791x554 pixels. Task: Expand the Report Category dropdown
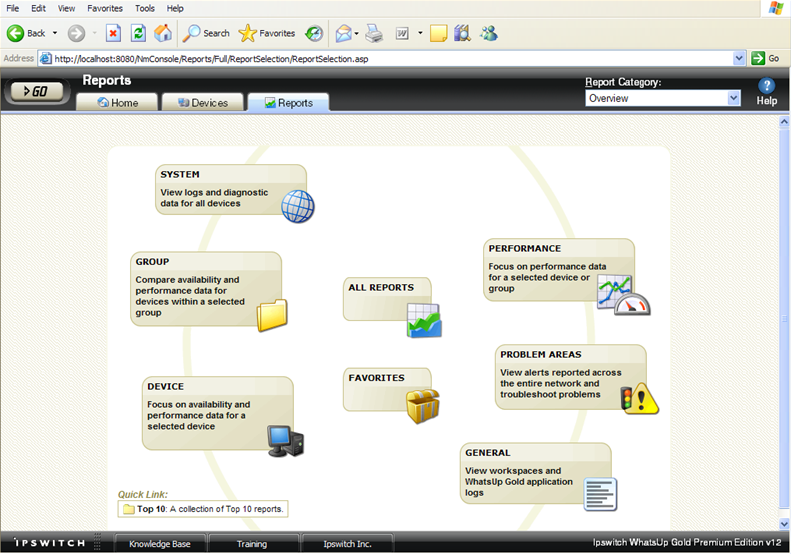pos(733,99)
